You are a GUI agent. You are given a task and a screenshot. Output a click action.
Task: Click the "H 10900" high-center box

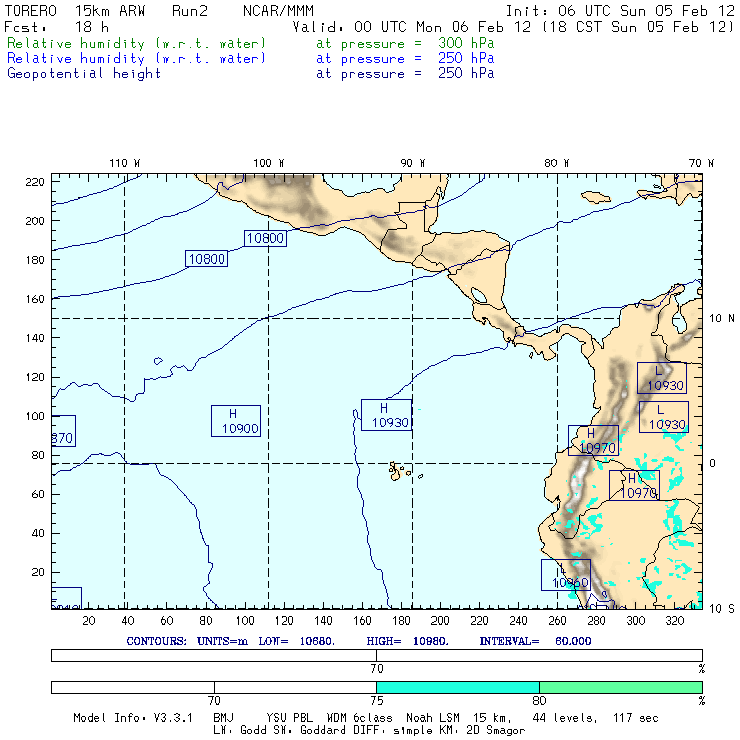[235, 421]
